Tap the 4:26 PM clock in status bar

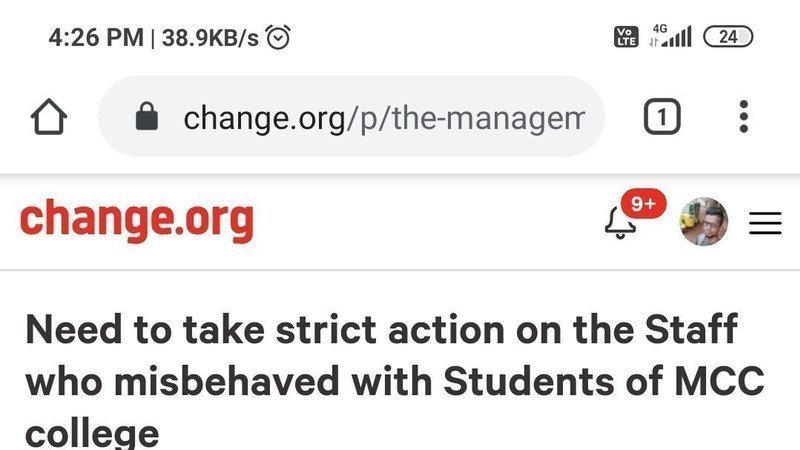coord(96,38)
